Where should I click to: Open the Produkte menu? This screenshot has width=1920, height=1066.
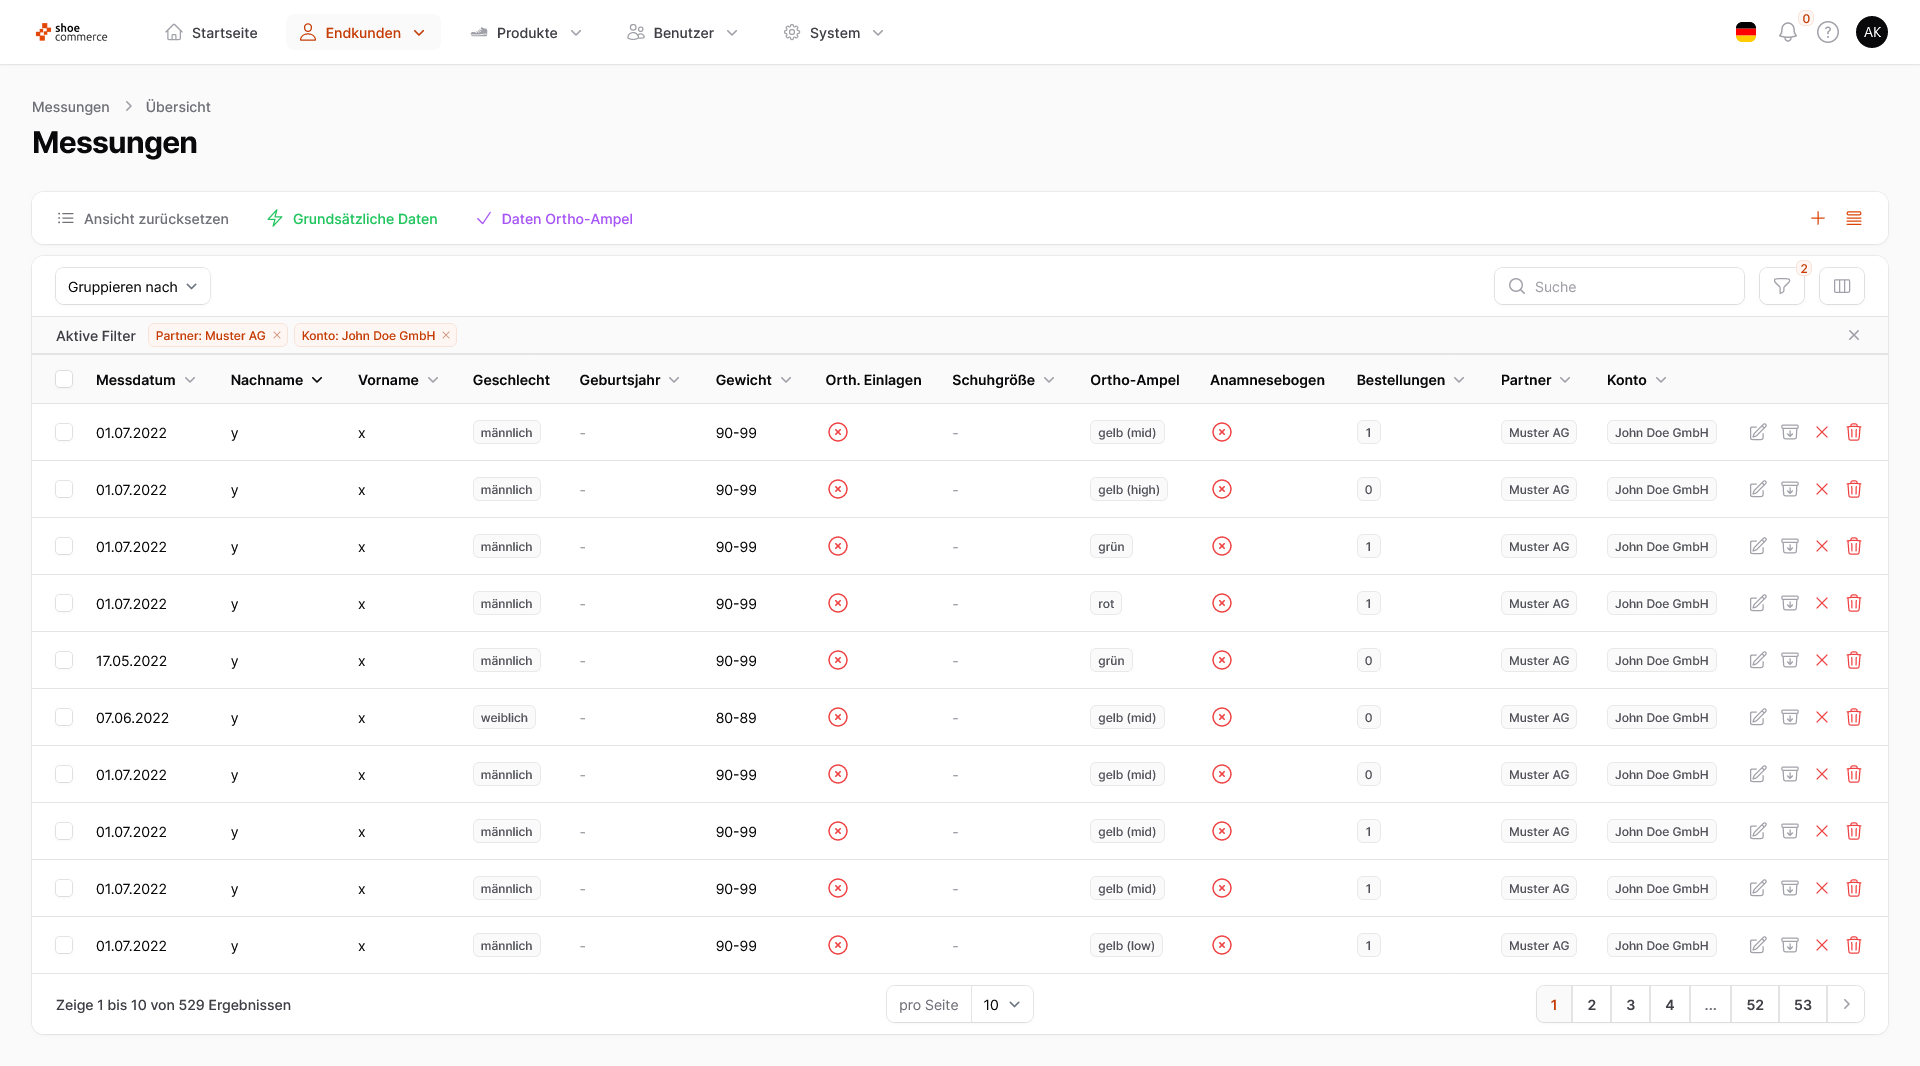coord(526,33)
